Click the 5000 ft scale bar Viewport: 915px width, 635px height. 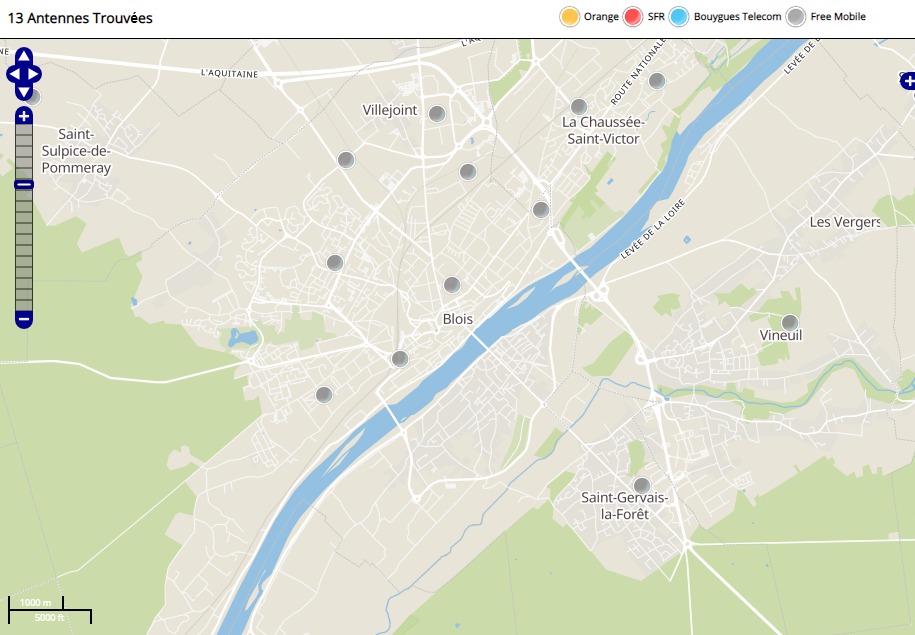[50, 617]
